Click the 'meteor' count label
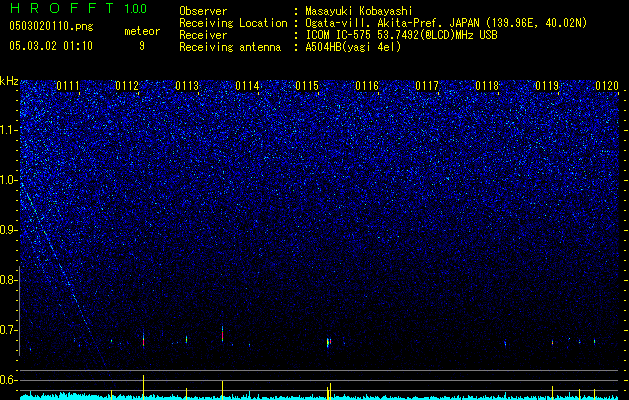This screenshot has width=629, height=400. coord(142,31)
